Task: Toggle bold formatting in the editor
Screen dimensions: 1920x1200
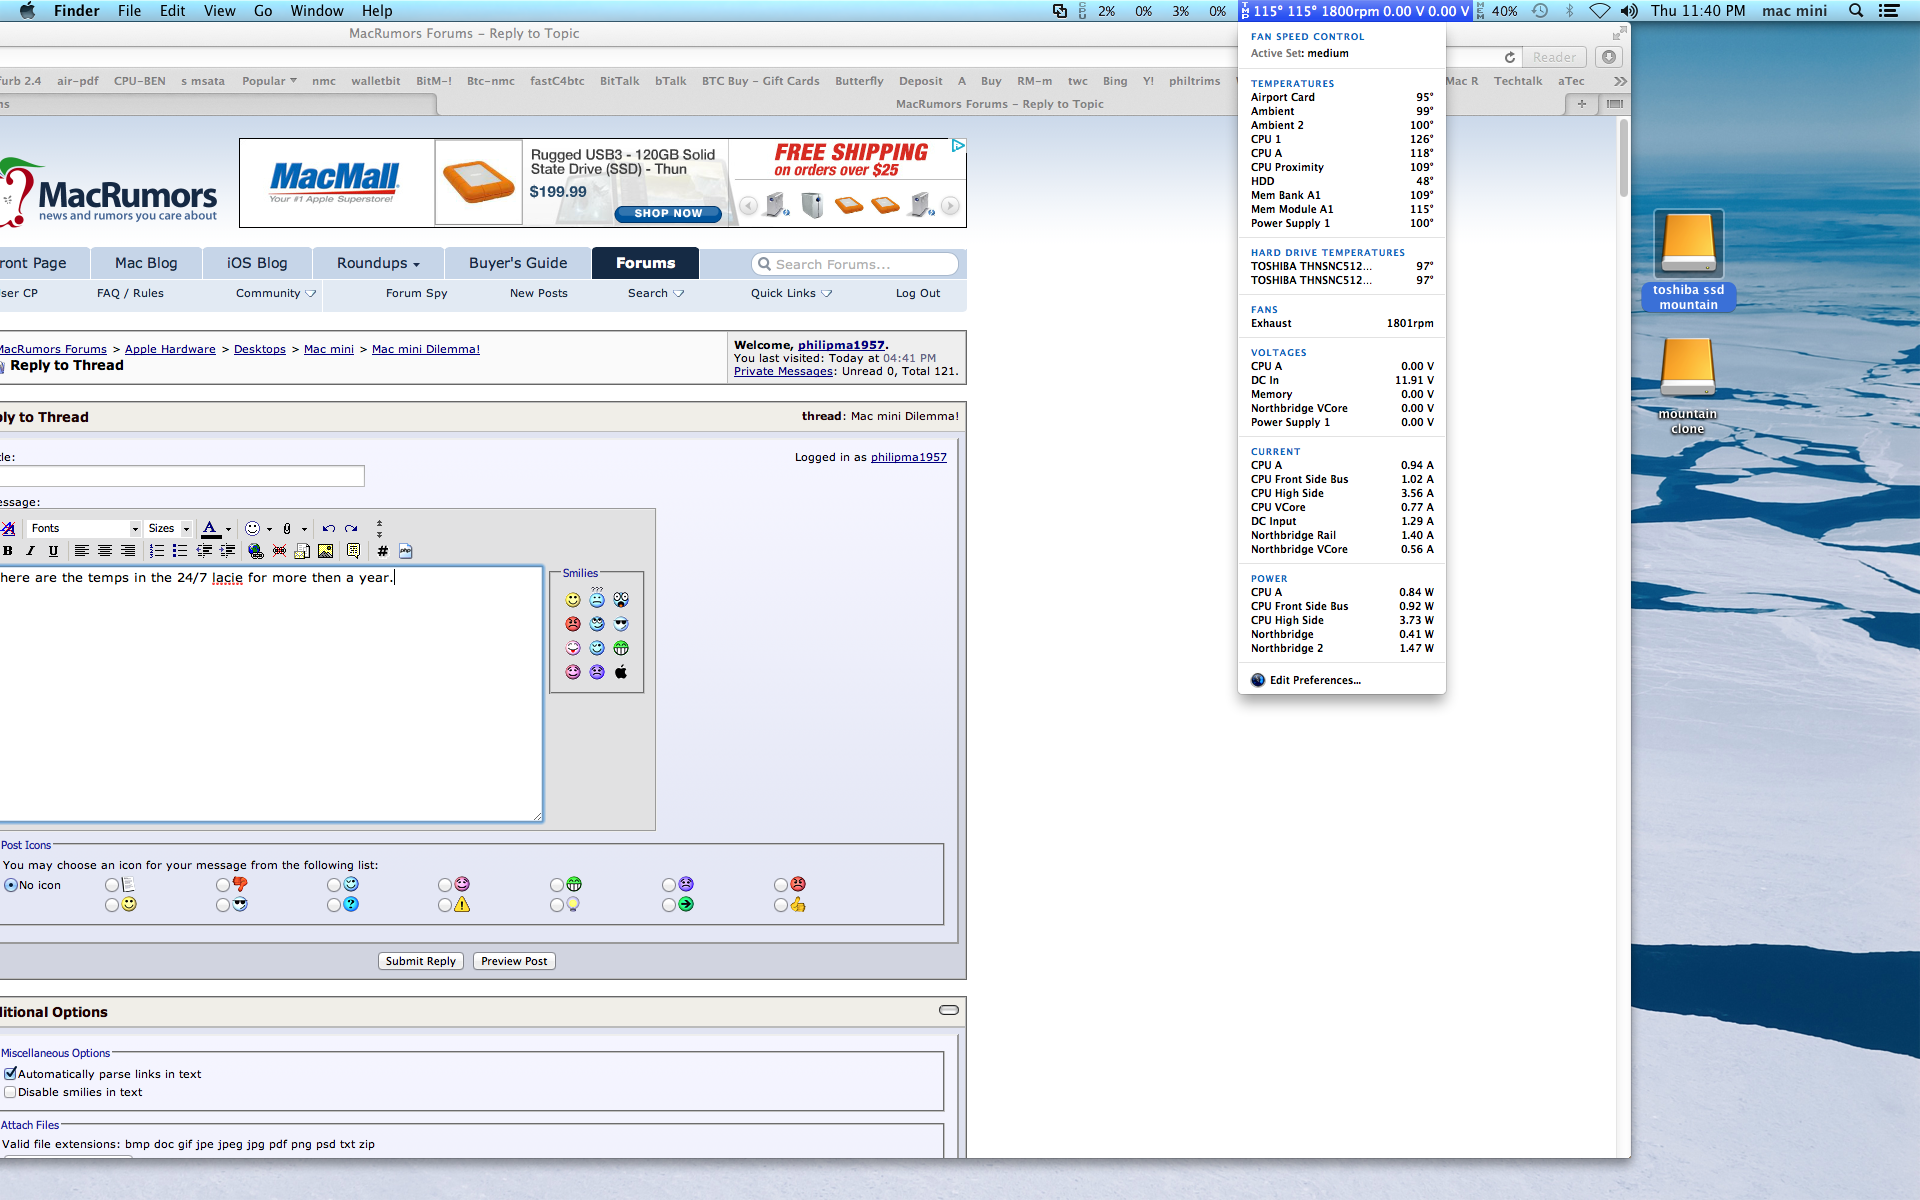Action: click(8, 551)
